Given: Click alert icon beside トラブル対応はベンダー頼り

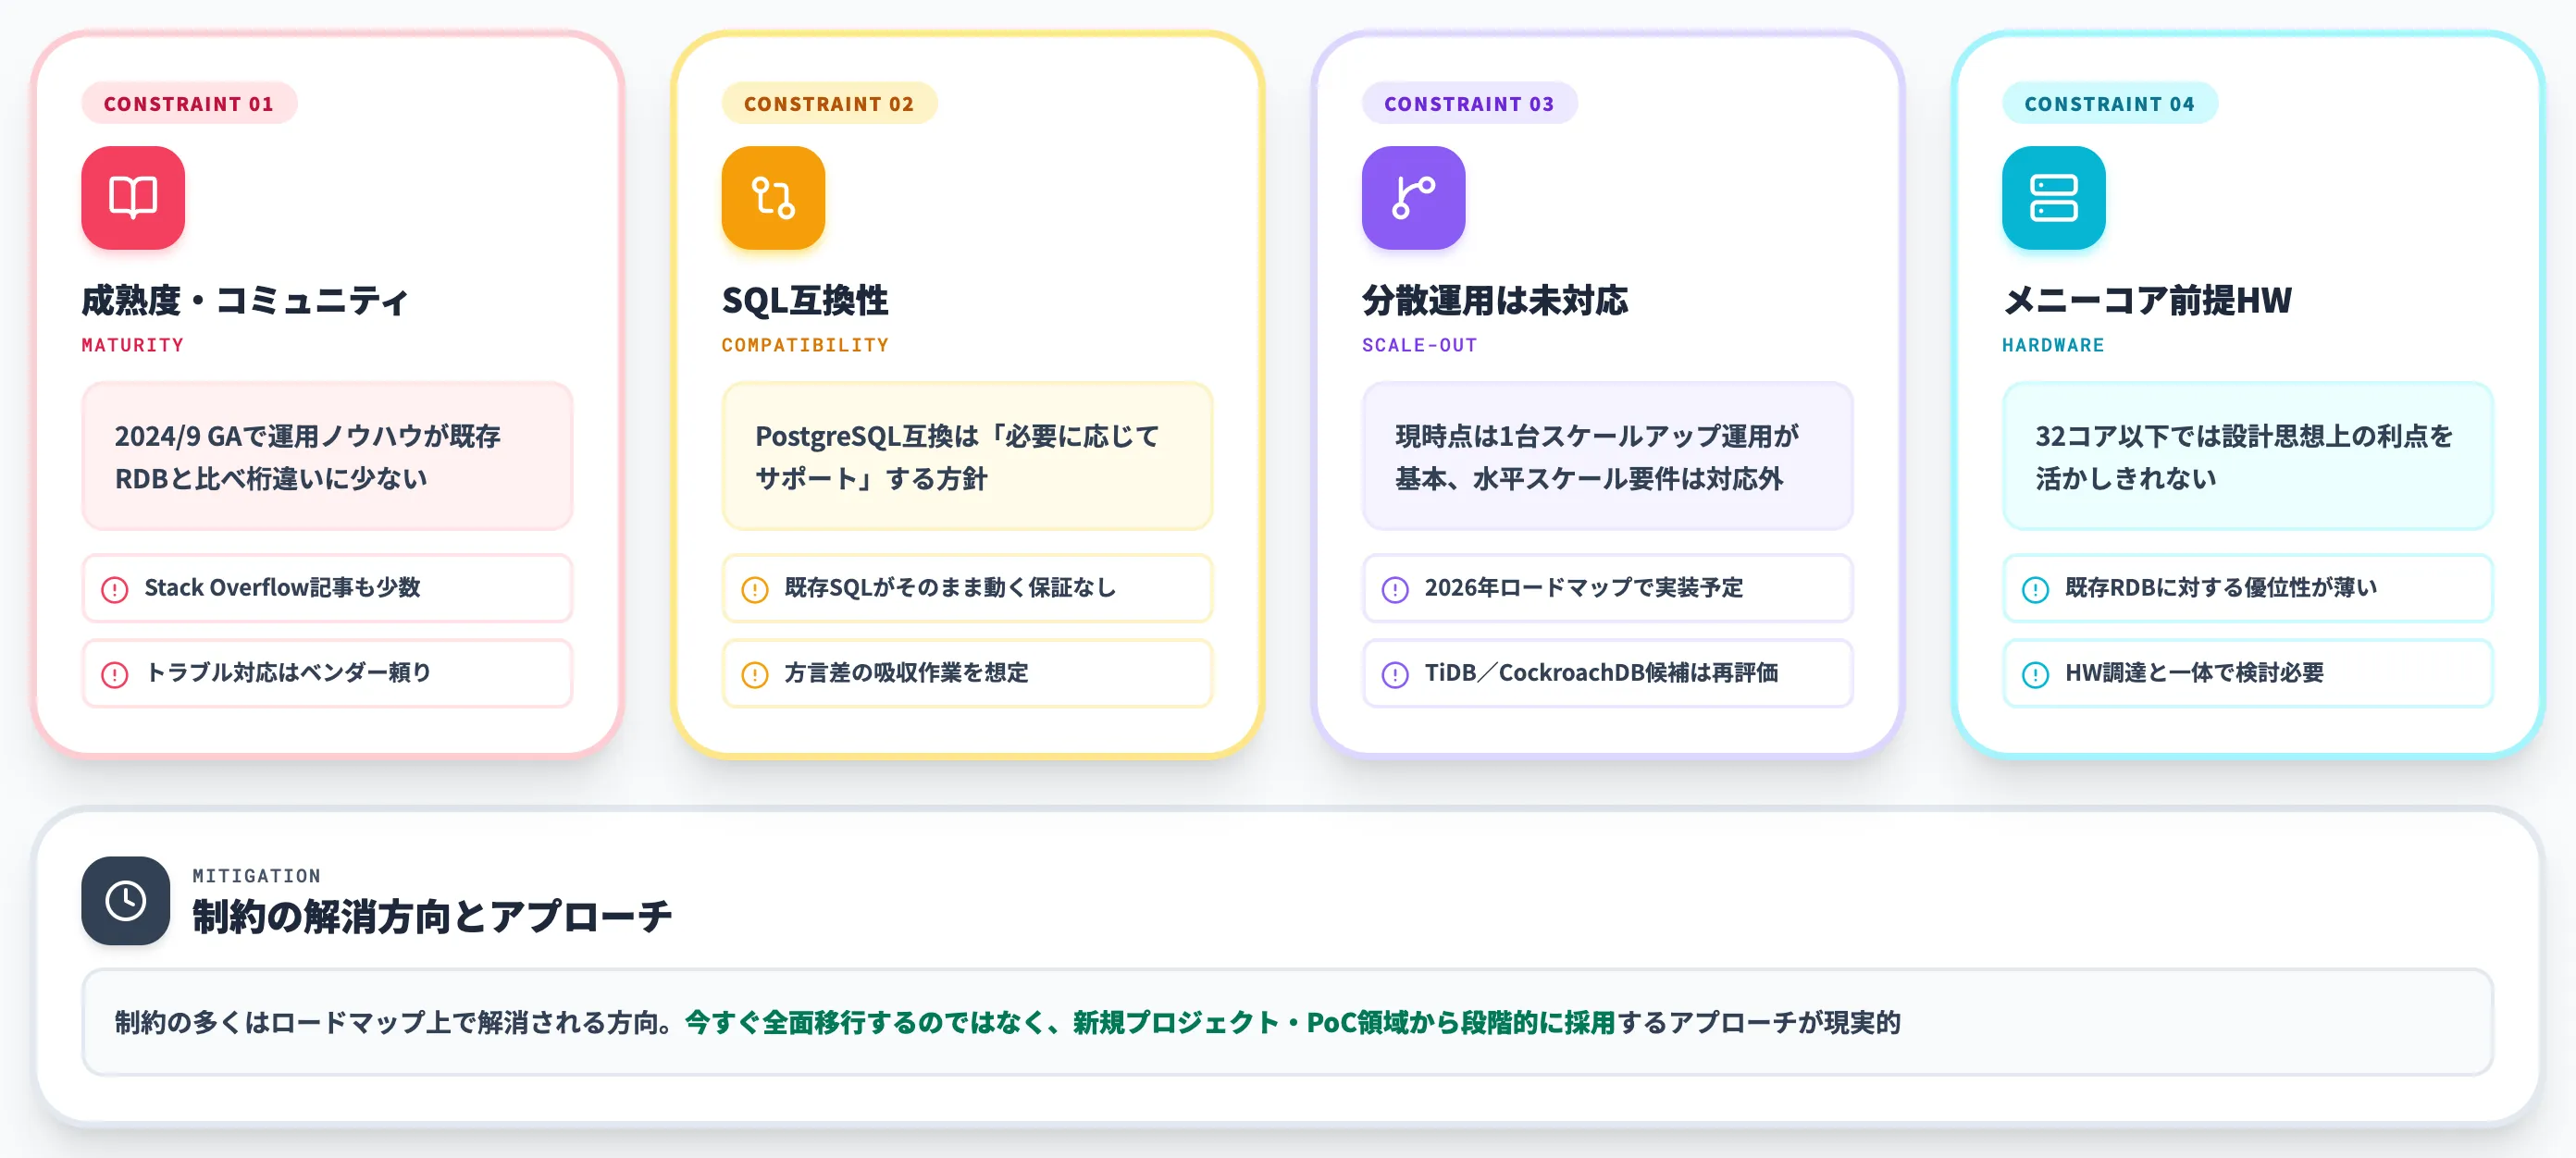Looking at the screenshot, I should (x=115, y=674).
